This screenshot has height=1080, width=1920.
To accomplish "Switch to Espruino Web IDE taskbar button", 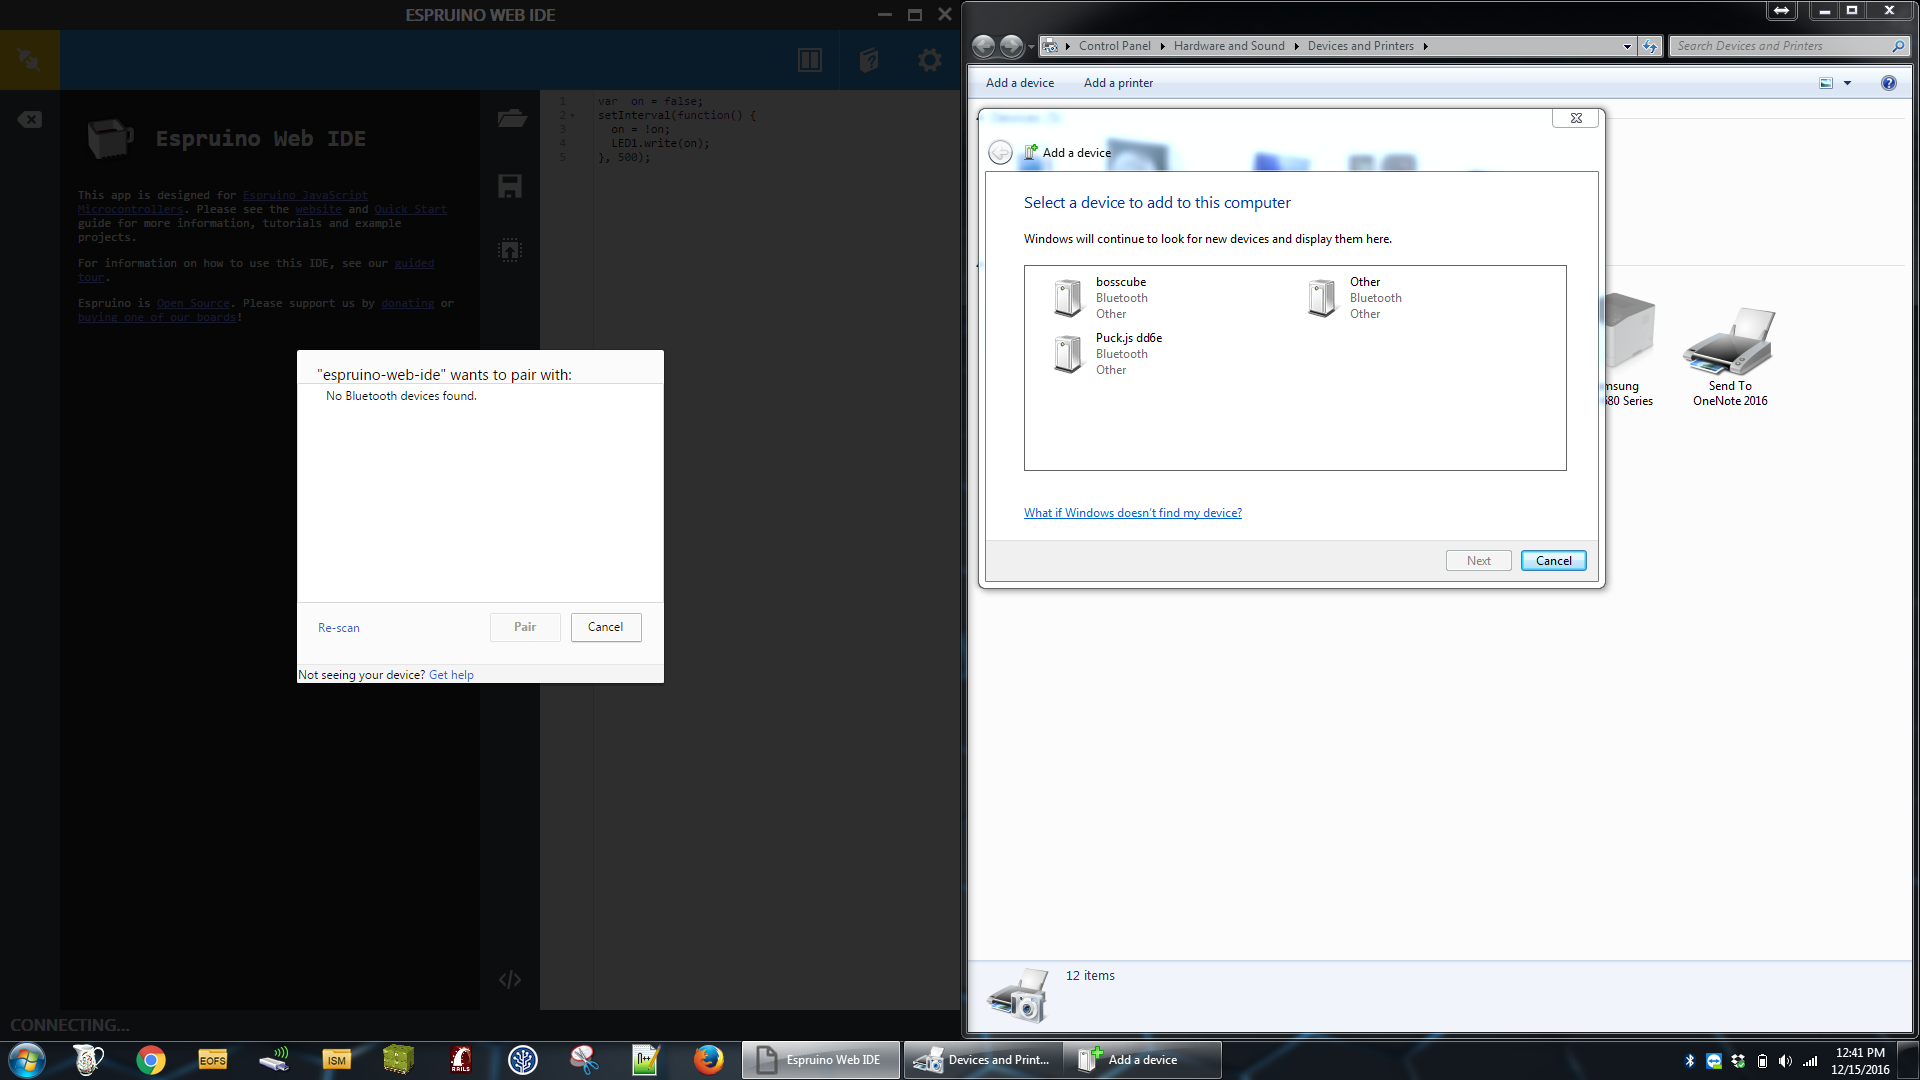I will click(821, 1060).
